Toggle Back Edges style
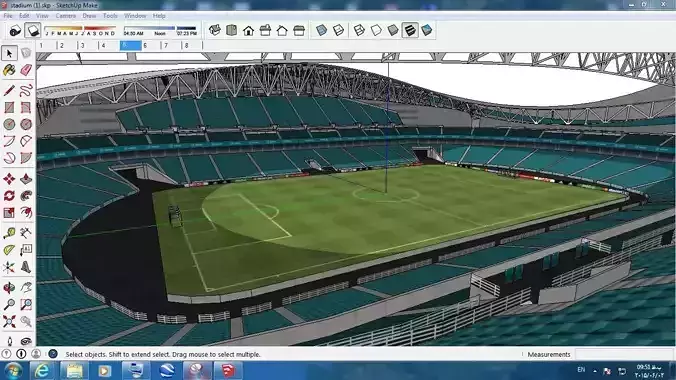Viewport: 676px width, 380px height. (x=338, y=30)
